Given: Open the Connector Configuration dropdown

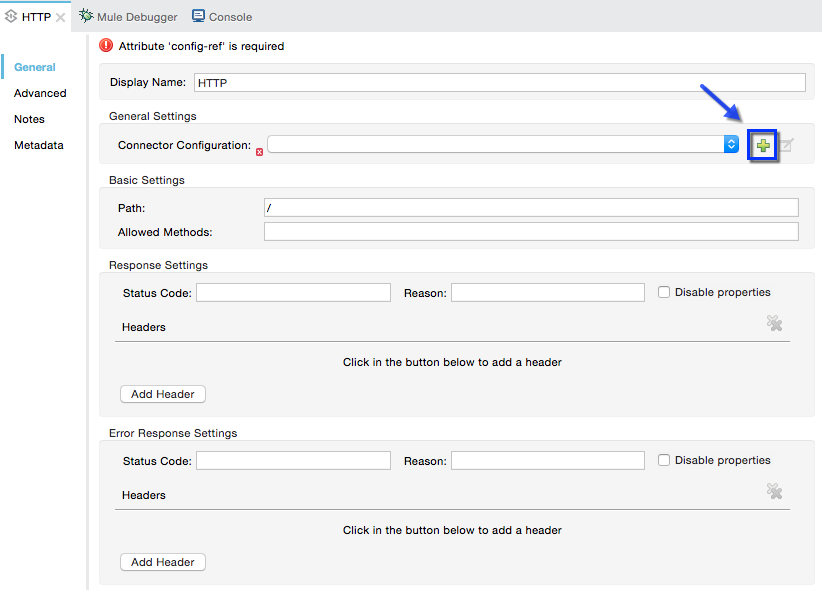Looking at the screenshot, I should [730, 143].
